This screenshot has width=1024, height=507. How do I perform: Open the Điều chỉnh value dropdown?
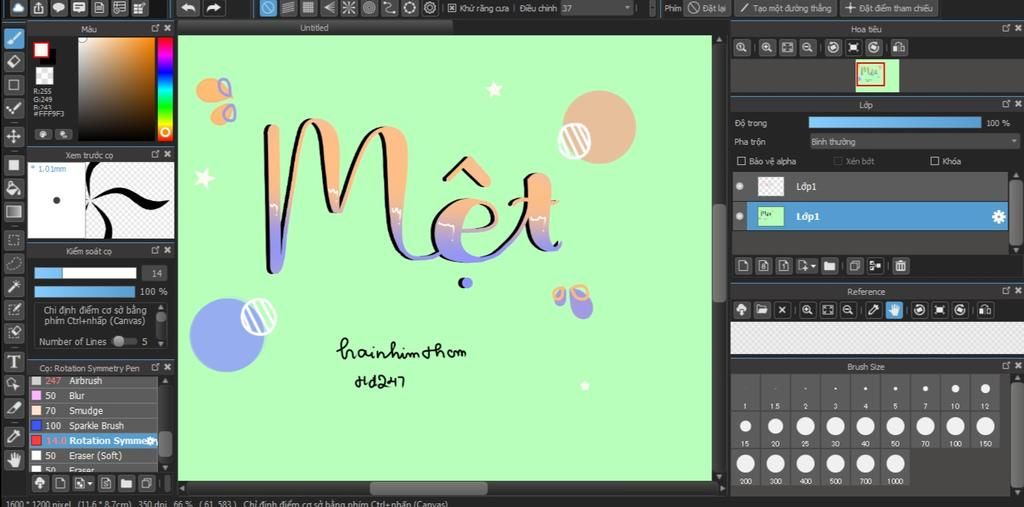tap(597, 8)
